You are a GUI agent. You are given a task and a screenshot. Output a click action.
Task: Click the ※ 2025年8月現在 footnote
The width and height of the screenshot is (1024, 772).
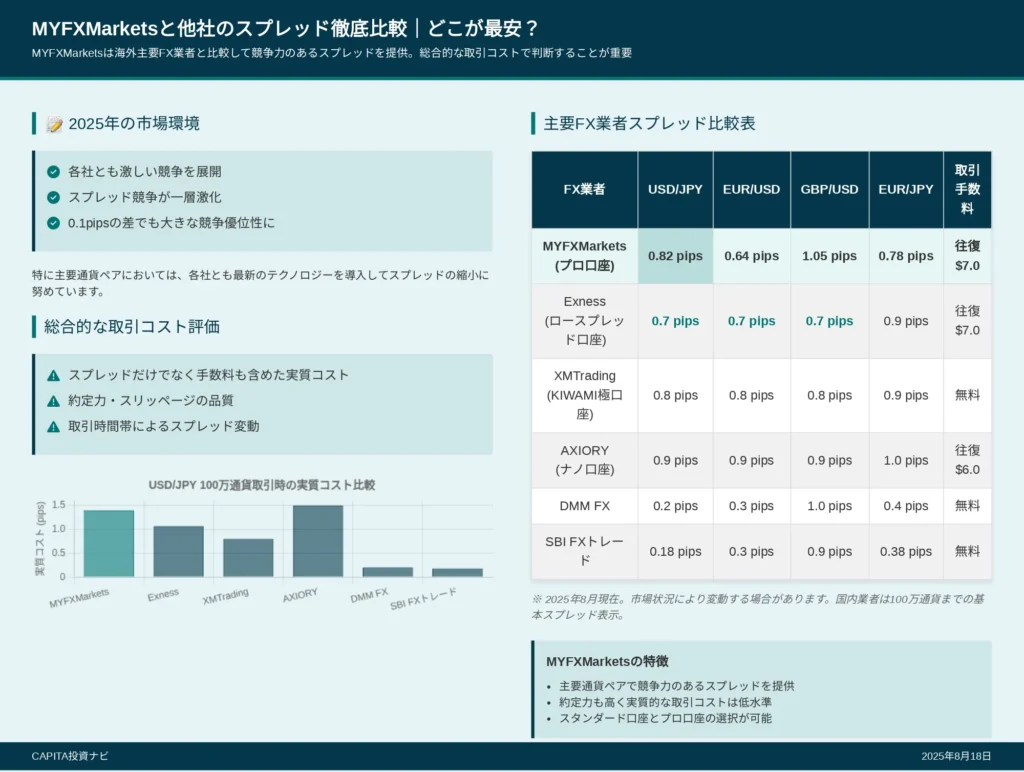[758, 607]
